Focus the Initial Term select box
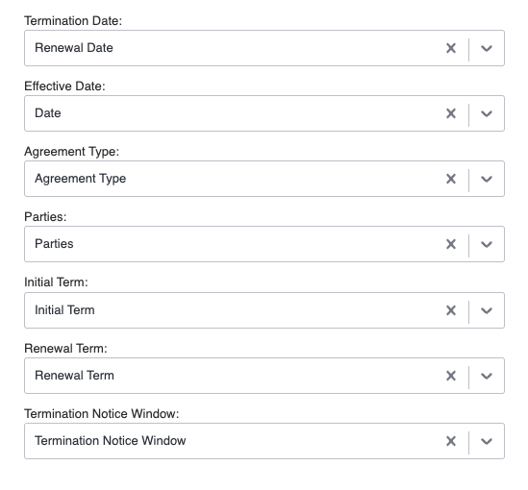The height and width of the screenshot is (490, 528). pos(264,310)
